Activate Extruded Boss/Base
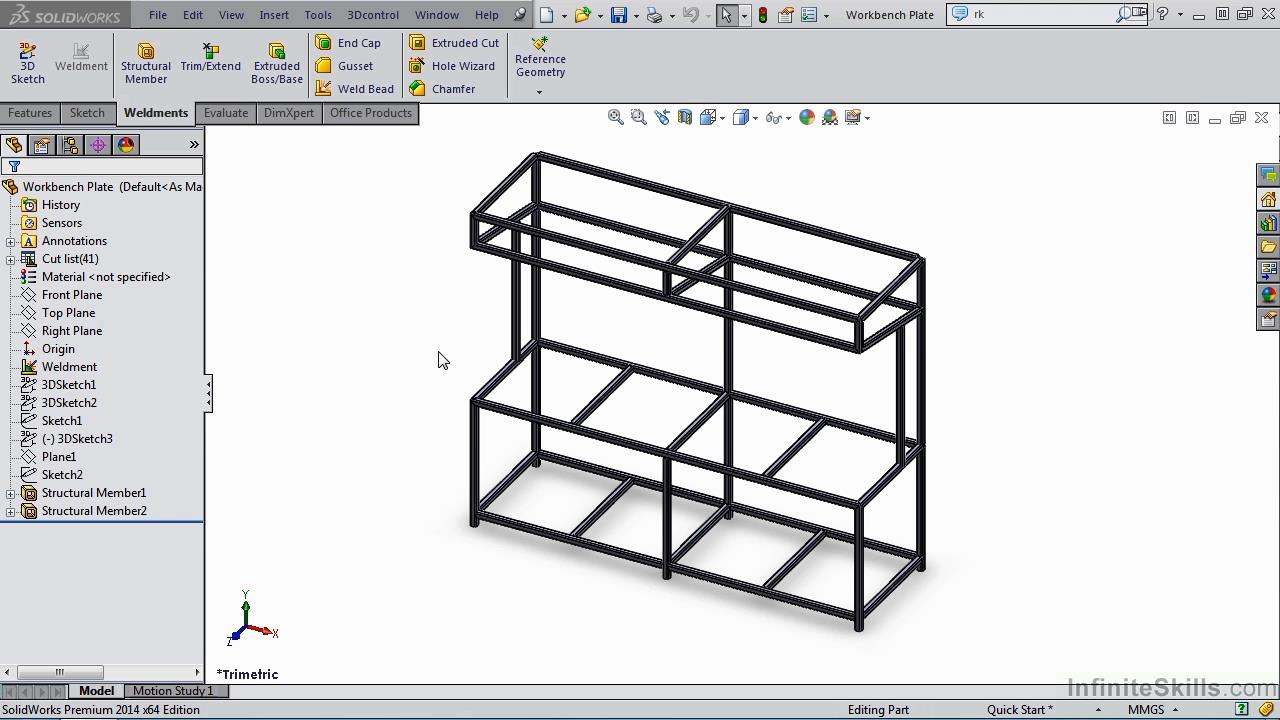 (x=277, y=64)
